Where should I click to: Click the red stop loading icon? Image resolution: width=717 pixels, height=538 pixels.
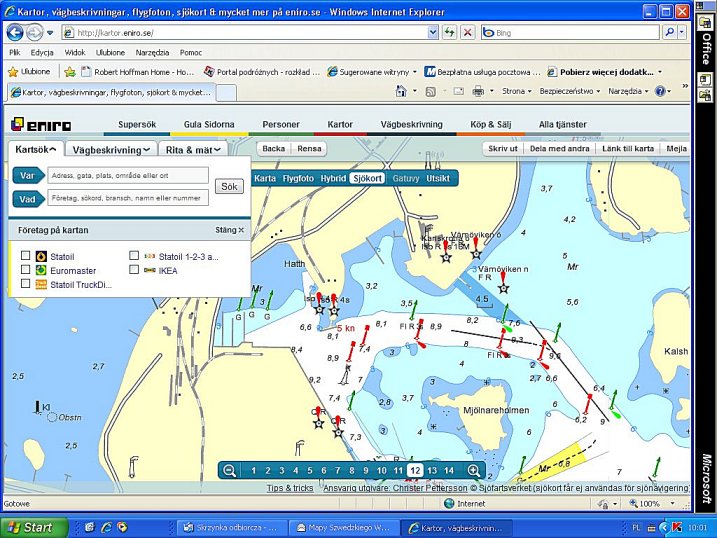point(467,32)
